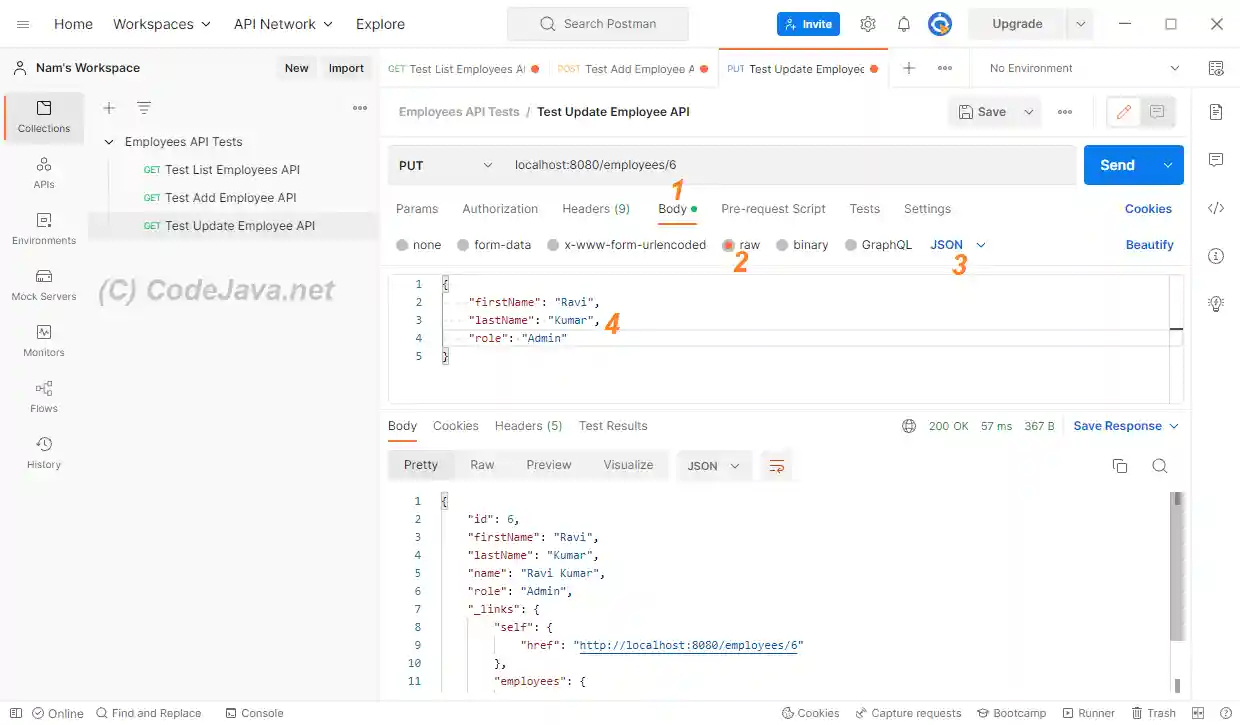This screenshot has height=725, width=1240.
Task: Open the Monitors panel
Action: [43, 341]
